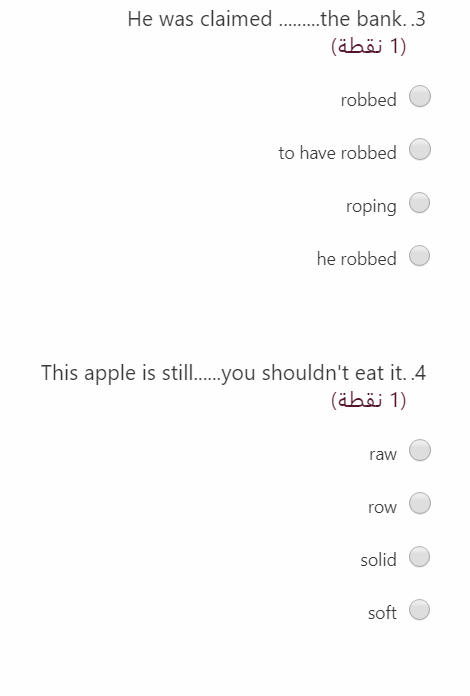Screen dimensions: 470x696
Task: Click question 4 text about the apple
Action: 233,373
